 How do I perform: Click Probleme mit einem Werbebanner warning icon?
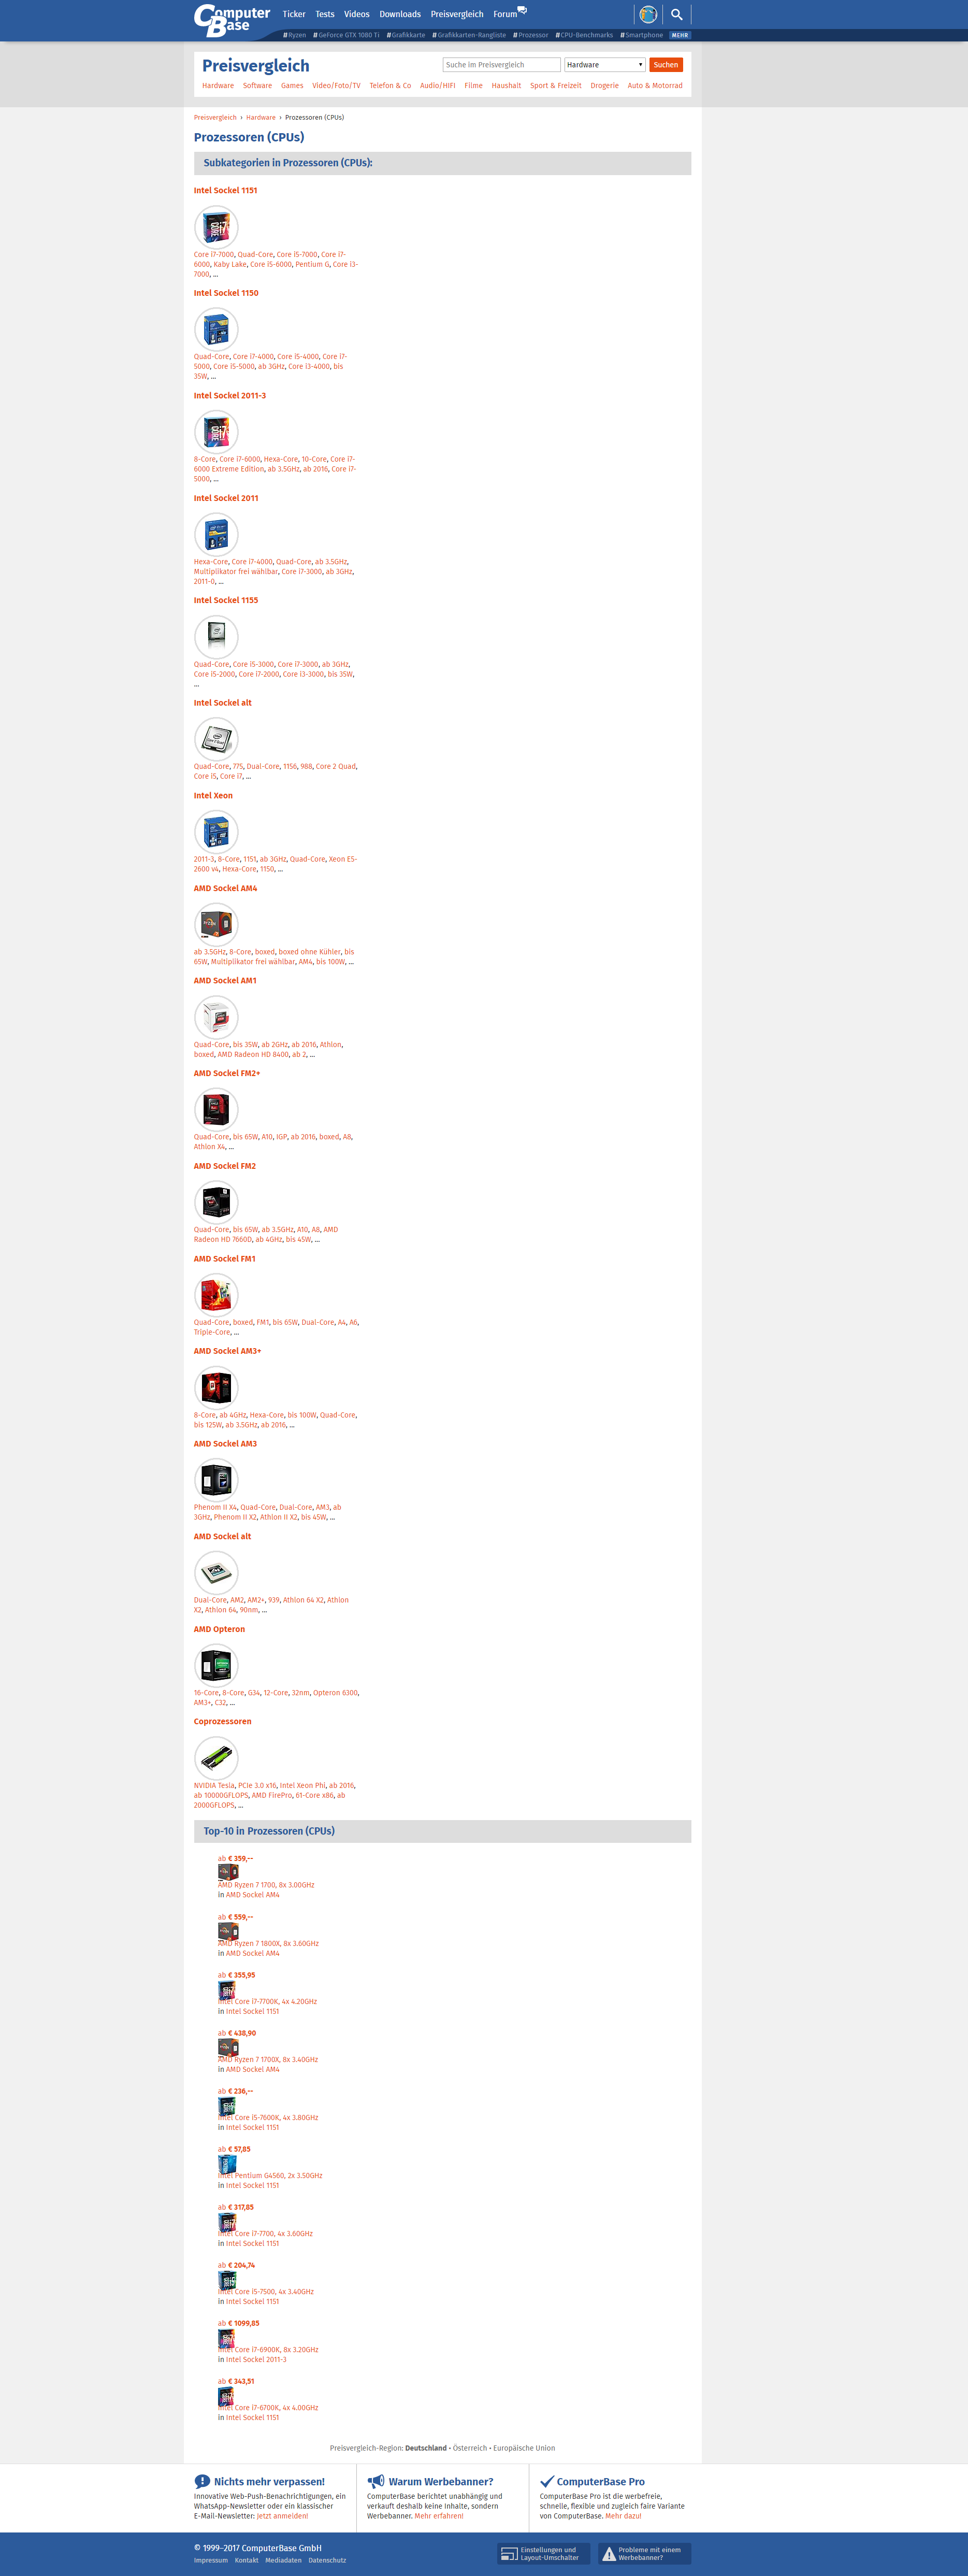[609, 2553]
